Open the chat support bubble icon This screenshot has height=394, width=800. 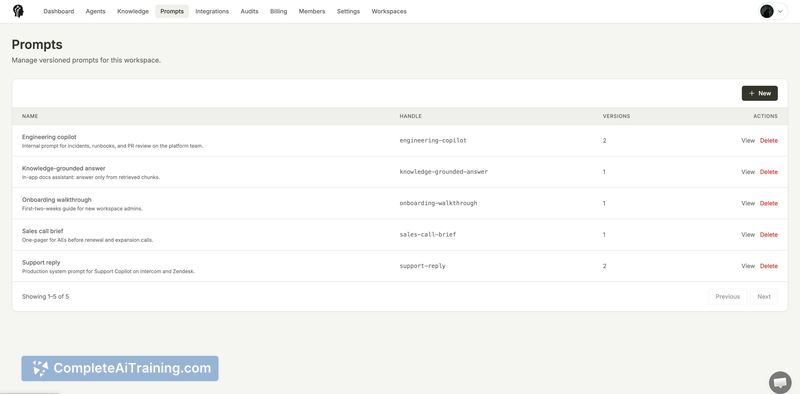[780, 382]
